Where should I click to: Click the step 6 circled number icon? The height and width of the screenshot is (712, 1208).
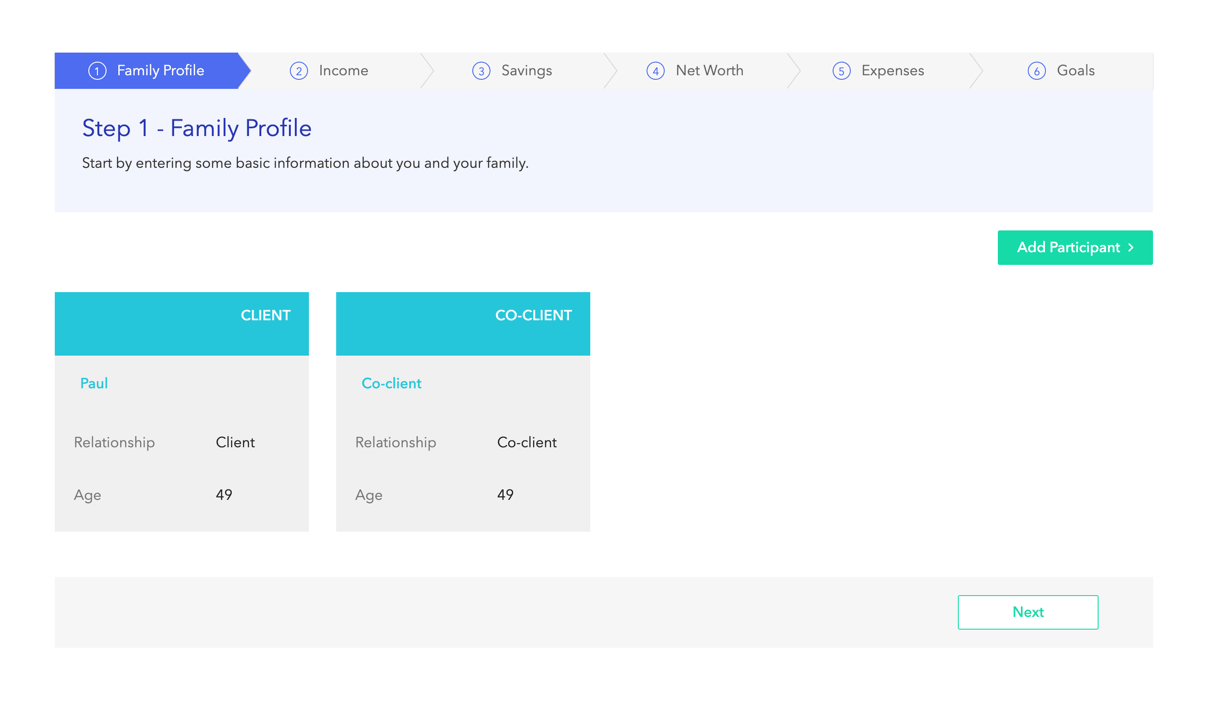tap(1037, 71)
